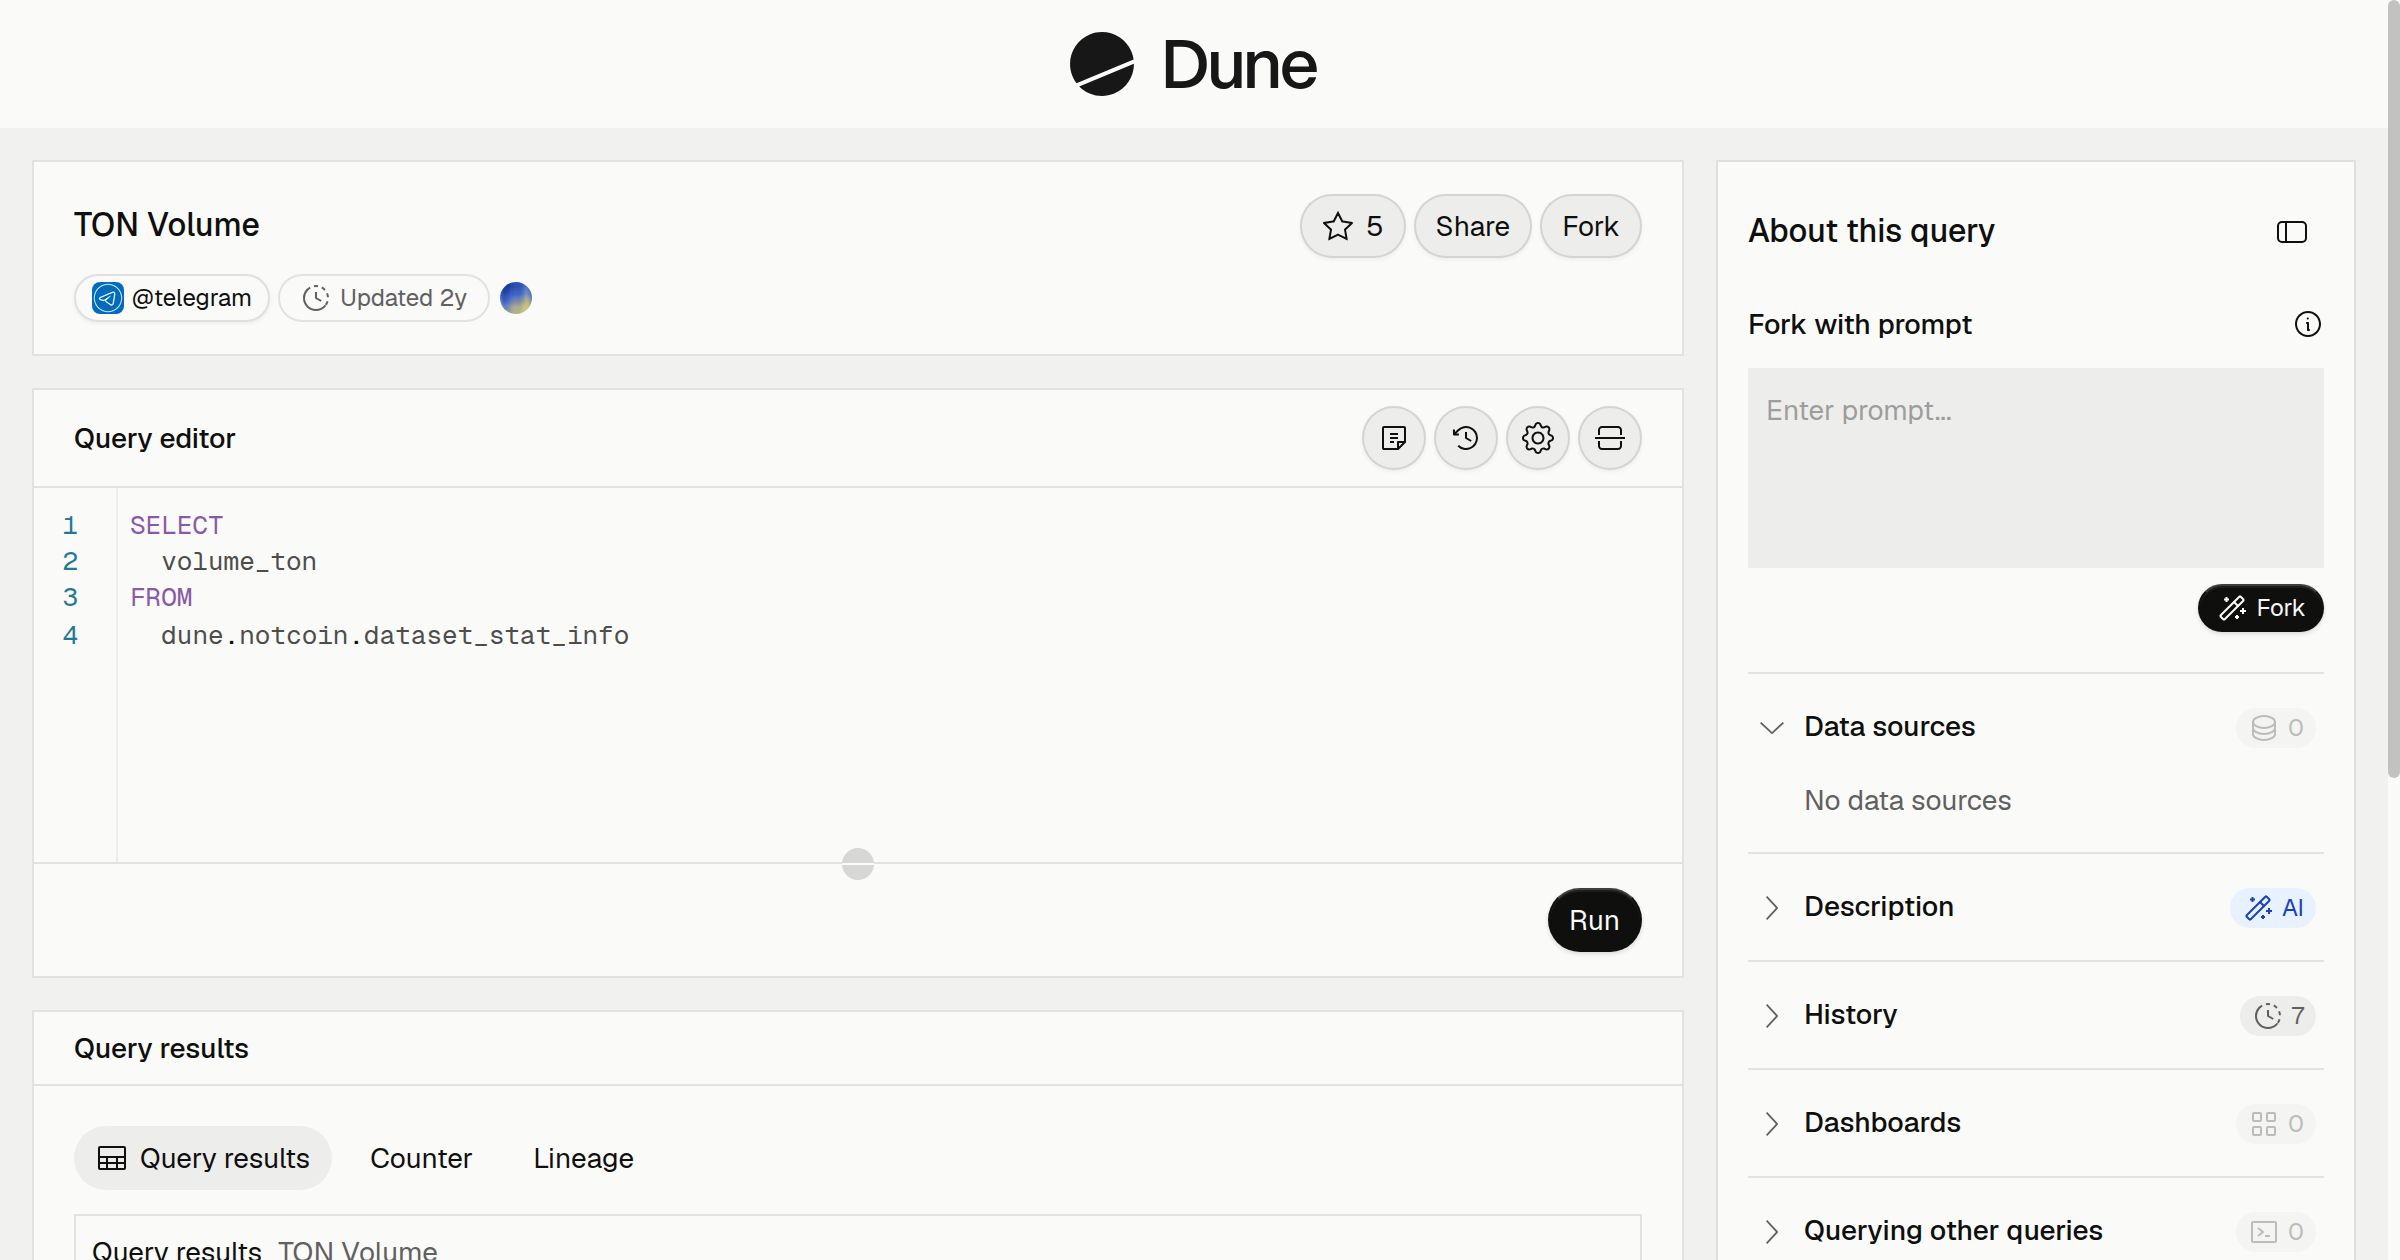This screenshot has height=1260, width=2400.
Task: Click the 'dune.notcoin.dataset_stat_info' table name
Action: 395,635
